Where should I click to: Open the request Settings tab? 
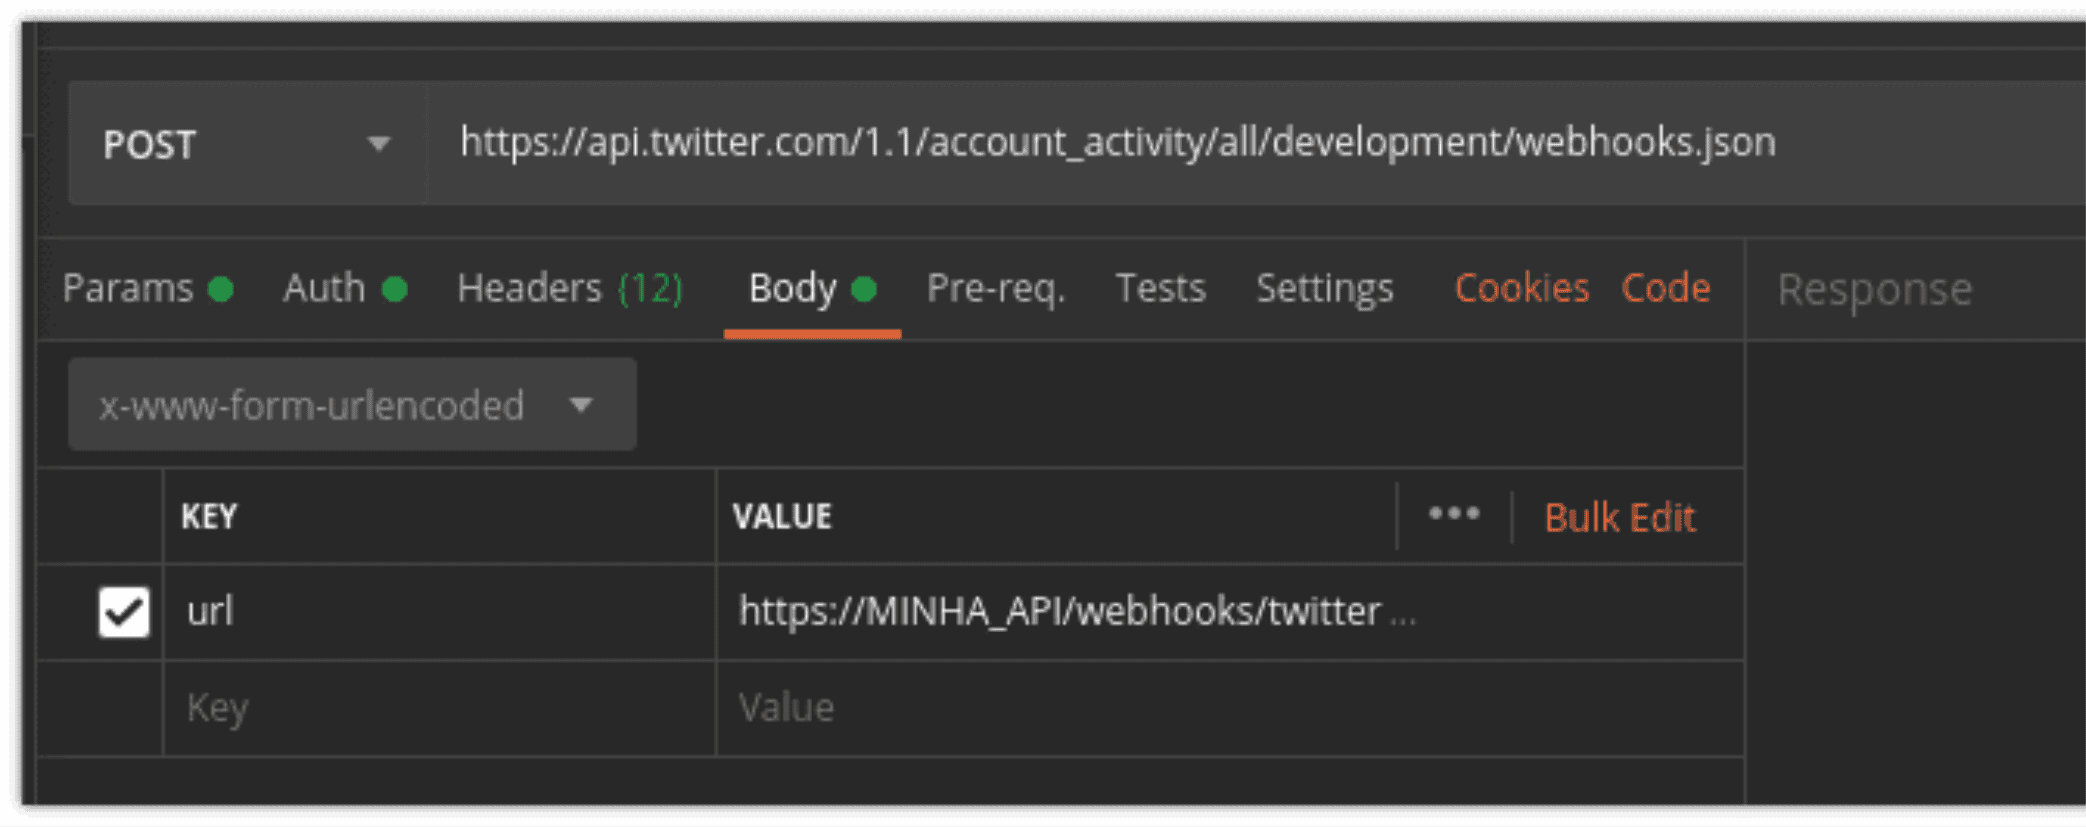pyautogui.click(x=1324, y=289)
